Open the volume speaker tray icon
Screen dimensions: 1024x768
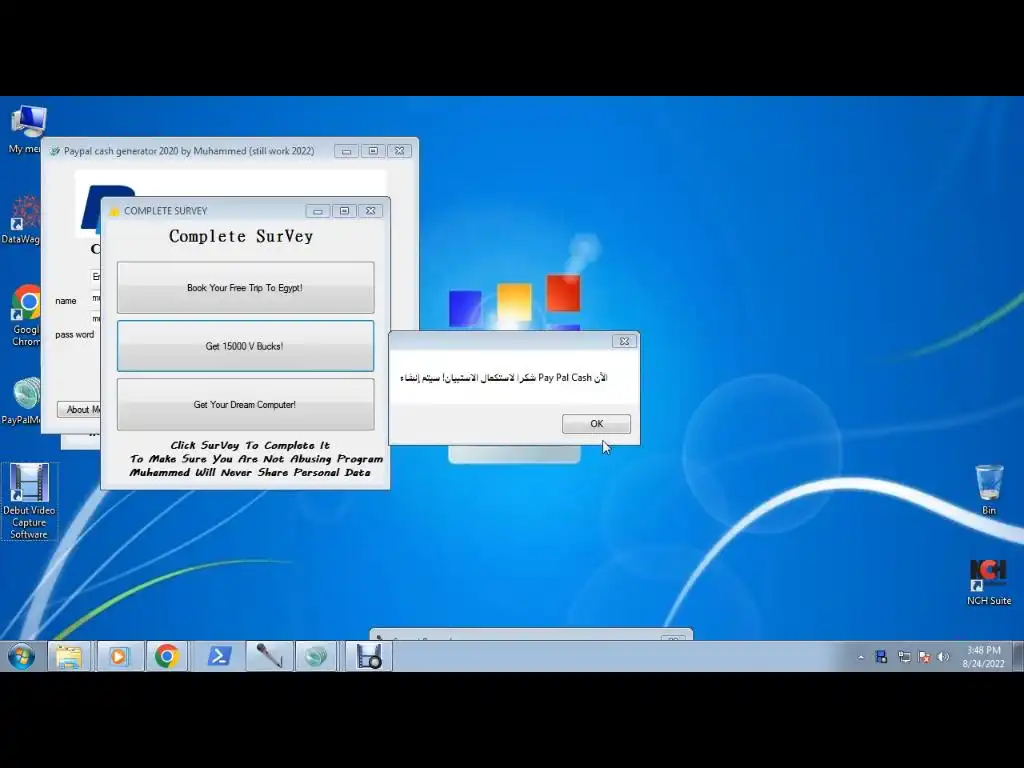[x=944, y=657]
